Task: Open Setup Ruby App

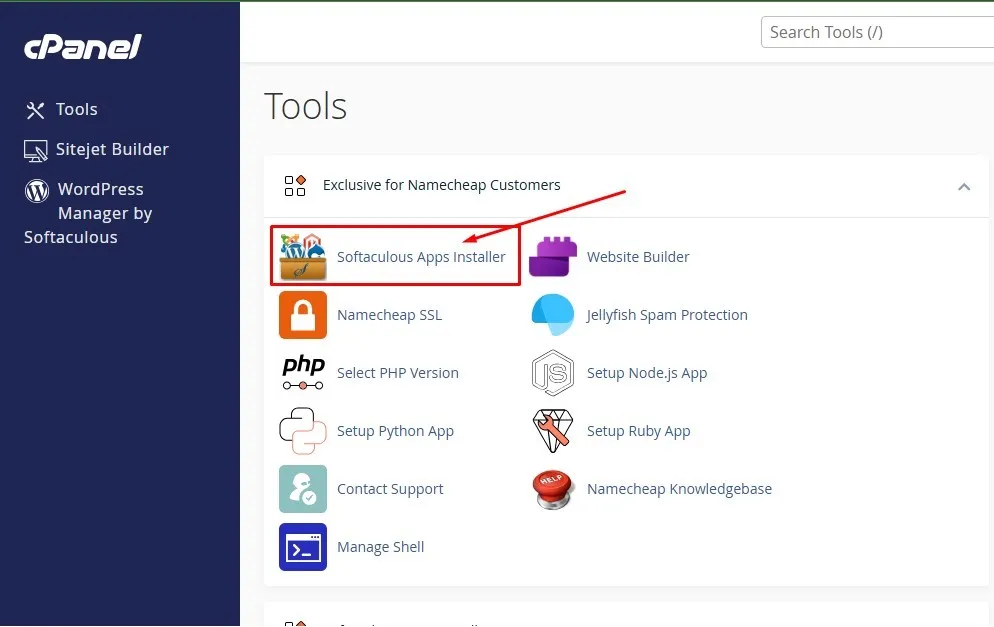Action: coord(639,431)
